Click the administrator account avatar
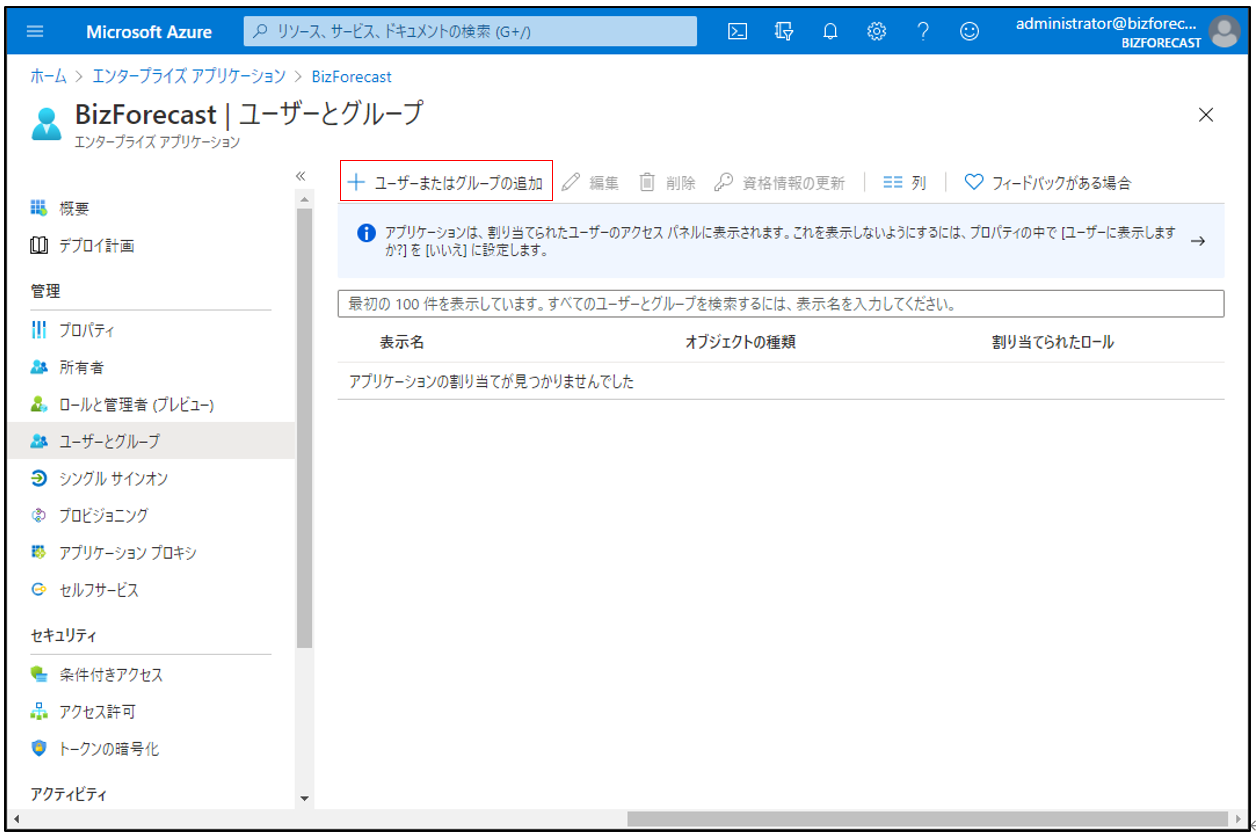1256x837 pixels. pyautogui.click(x=1224, y=32)
